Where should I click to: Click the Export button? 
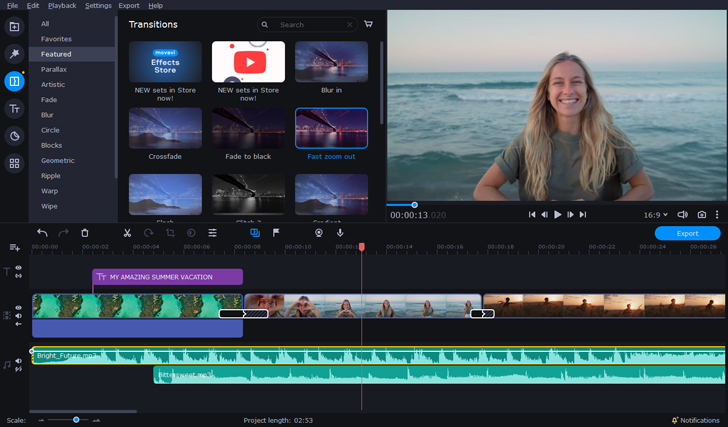coord(688,233)
